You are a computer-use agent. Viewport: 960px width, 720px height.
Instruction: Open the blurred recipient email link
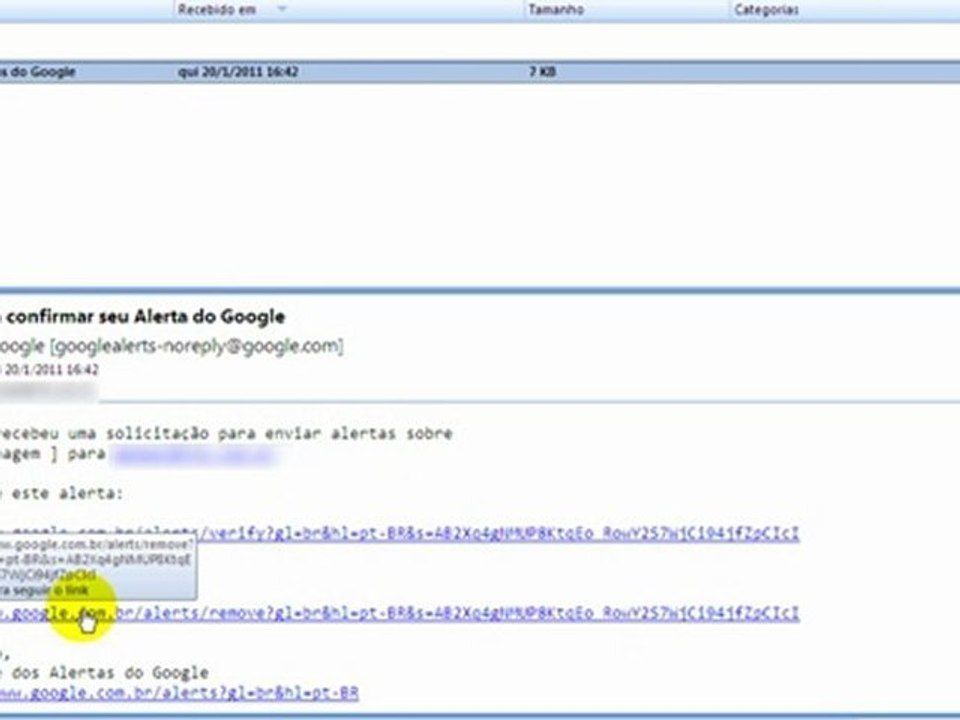click(x=195, y=456)
